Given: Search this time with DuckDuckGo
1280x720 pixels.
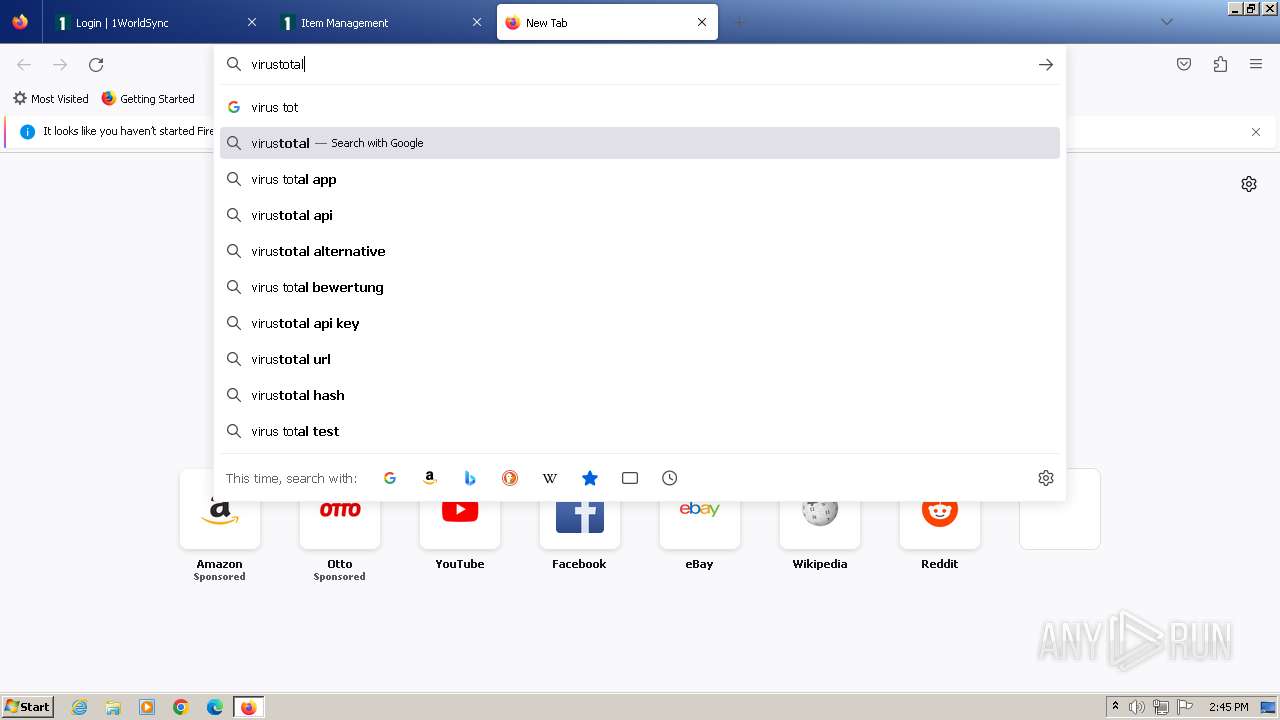Looking at the screenshot, I should pos(510,478).
